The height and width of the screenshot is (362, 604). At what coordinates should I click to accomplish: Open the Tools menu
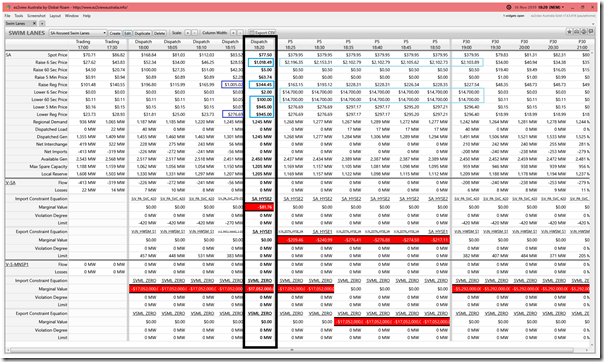click(19, 16)
